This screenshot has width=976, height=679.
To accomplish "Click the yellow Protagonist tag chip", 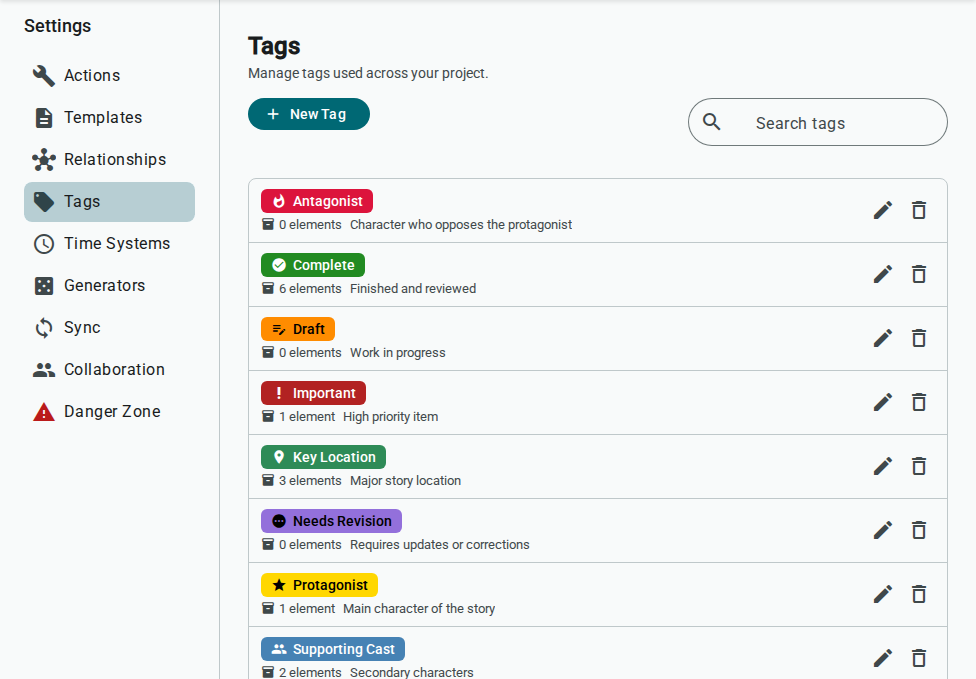I will pos(319,585).
